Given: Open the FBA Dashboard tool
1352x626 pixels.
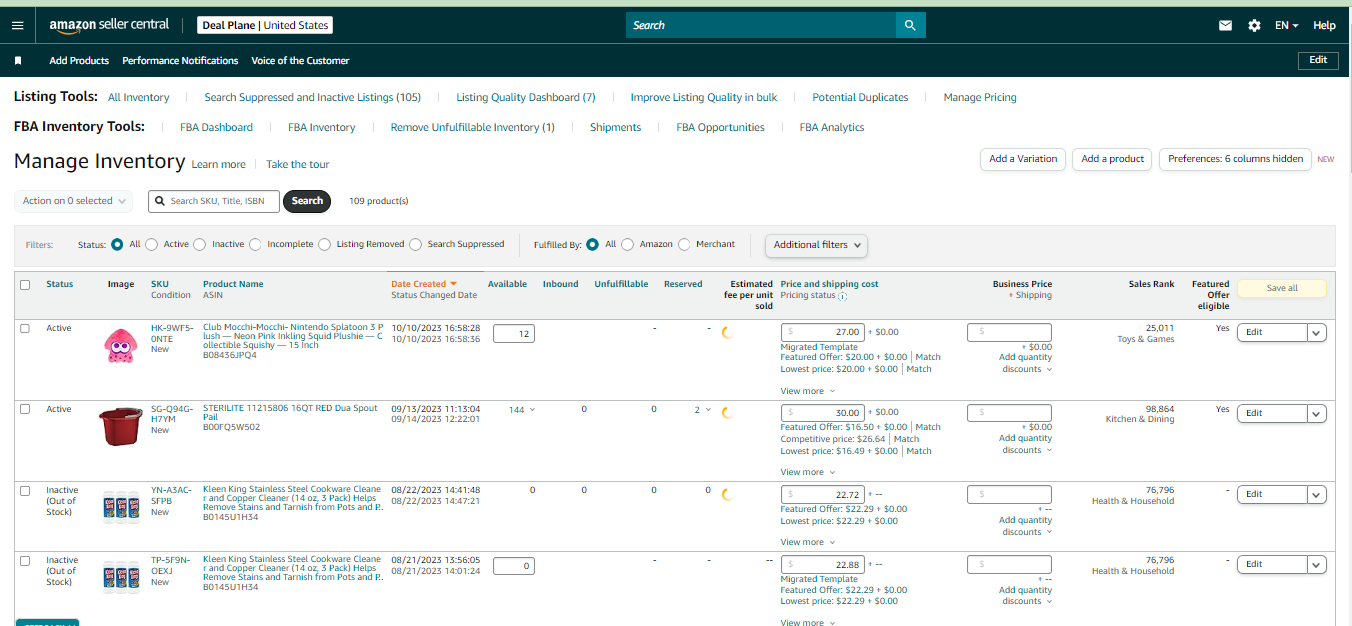Looking at the screenshot, I should tap(216, 128).
